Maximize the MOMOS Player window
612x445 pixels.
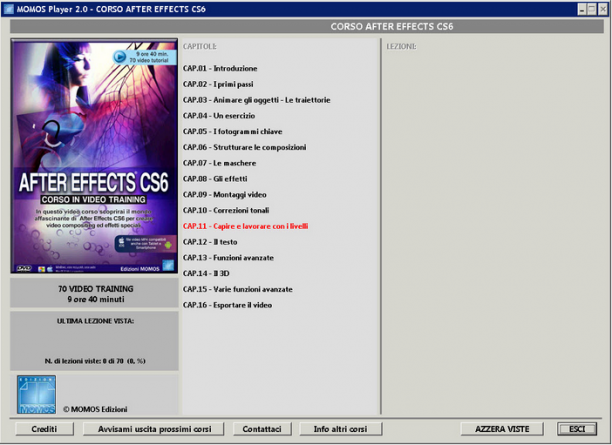(592, 9)
